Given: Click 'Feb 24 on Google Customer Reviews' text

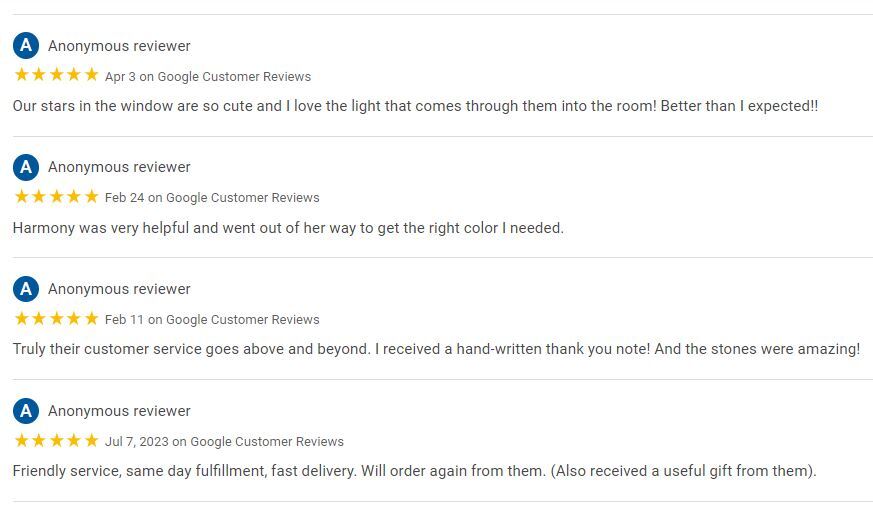Looking at the screenshot, I should 212,198.
